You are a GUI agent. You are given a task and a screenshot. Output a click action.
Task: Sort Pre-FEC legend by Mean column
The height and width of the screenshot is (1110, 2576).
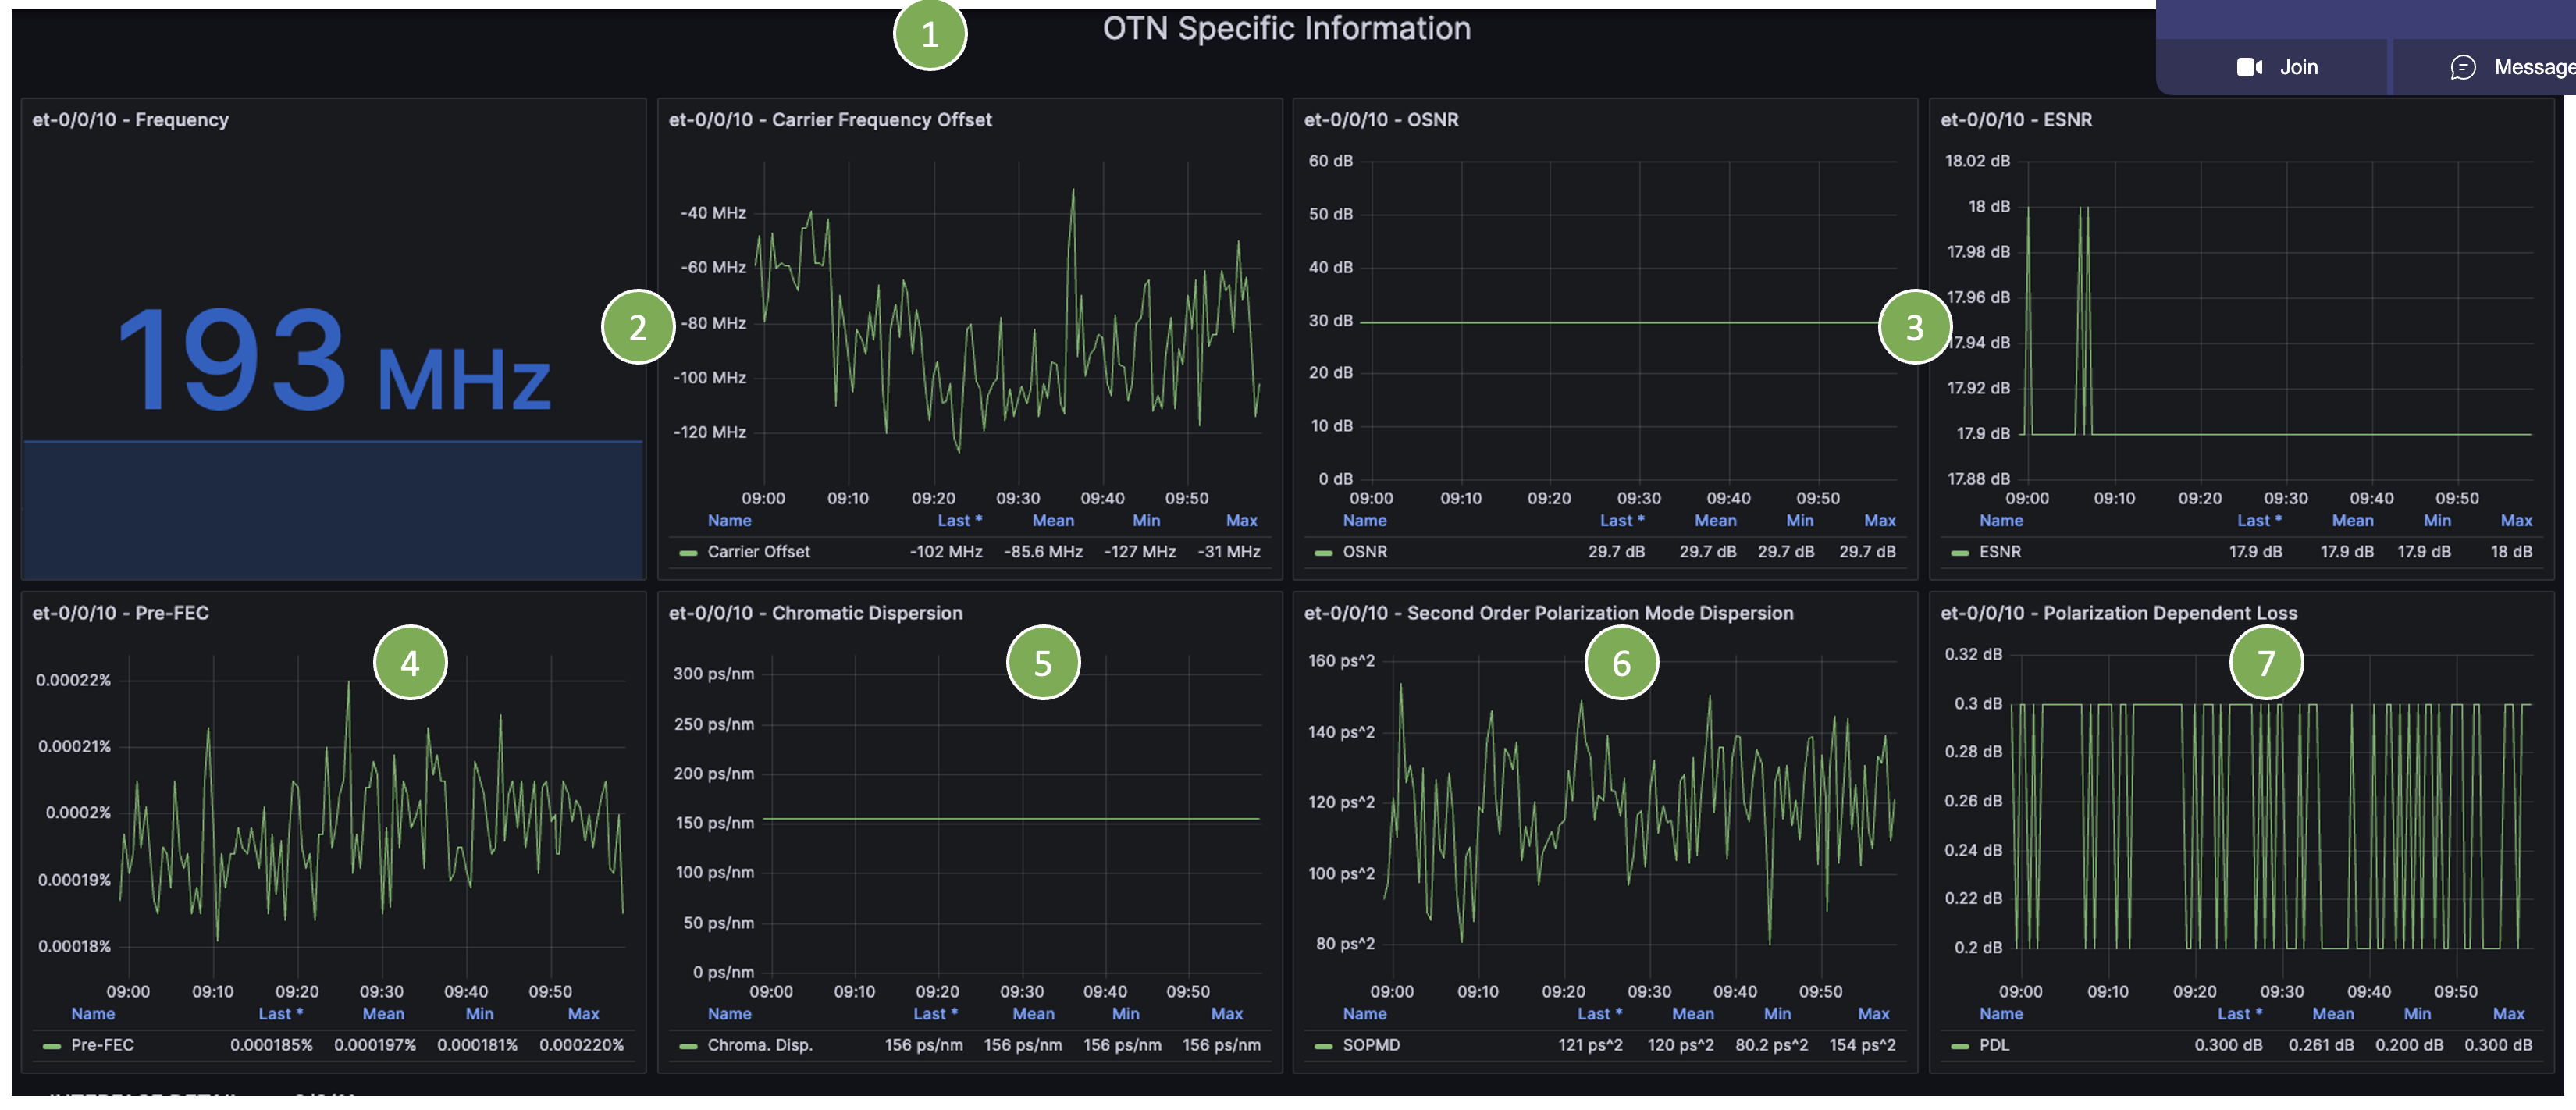tap(383, 1014)
